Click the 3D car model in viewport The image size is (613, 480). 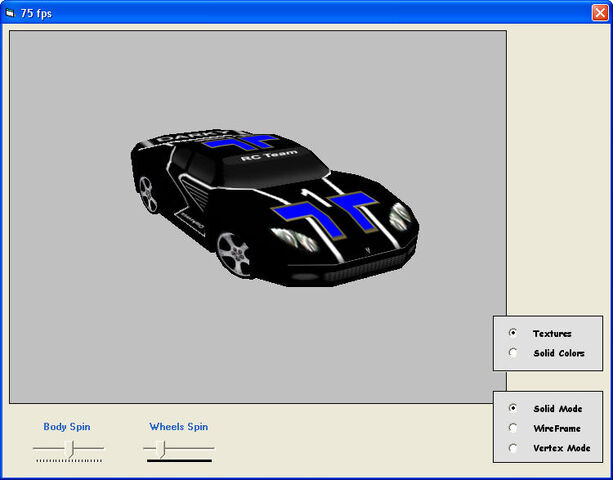coord(274,209)
